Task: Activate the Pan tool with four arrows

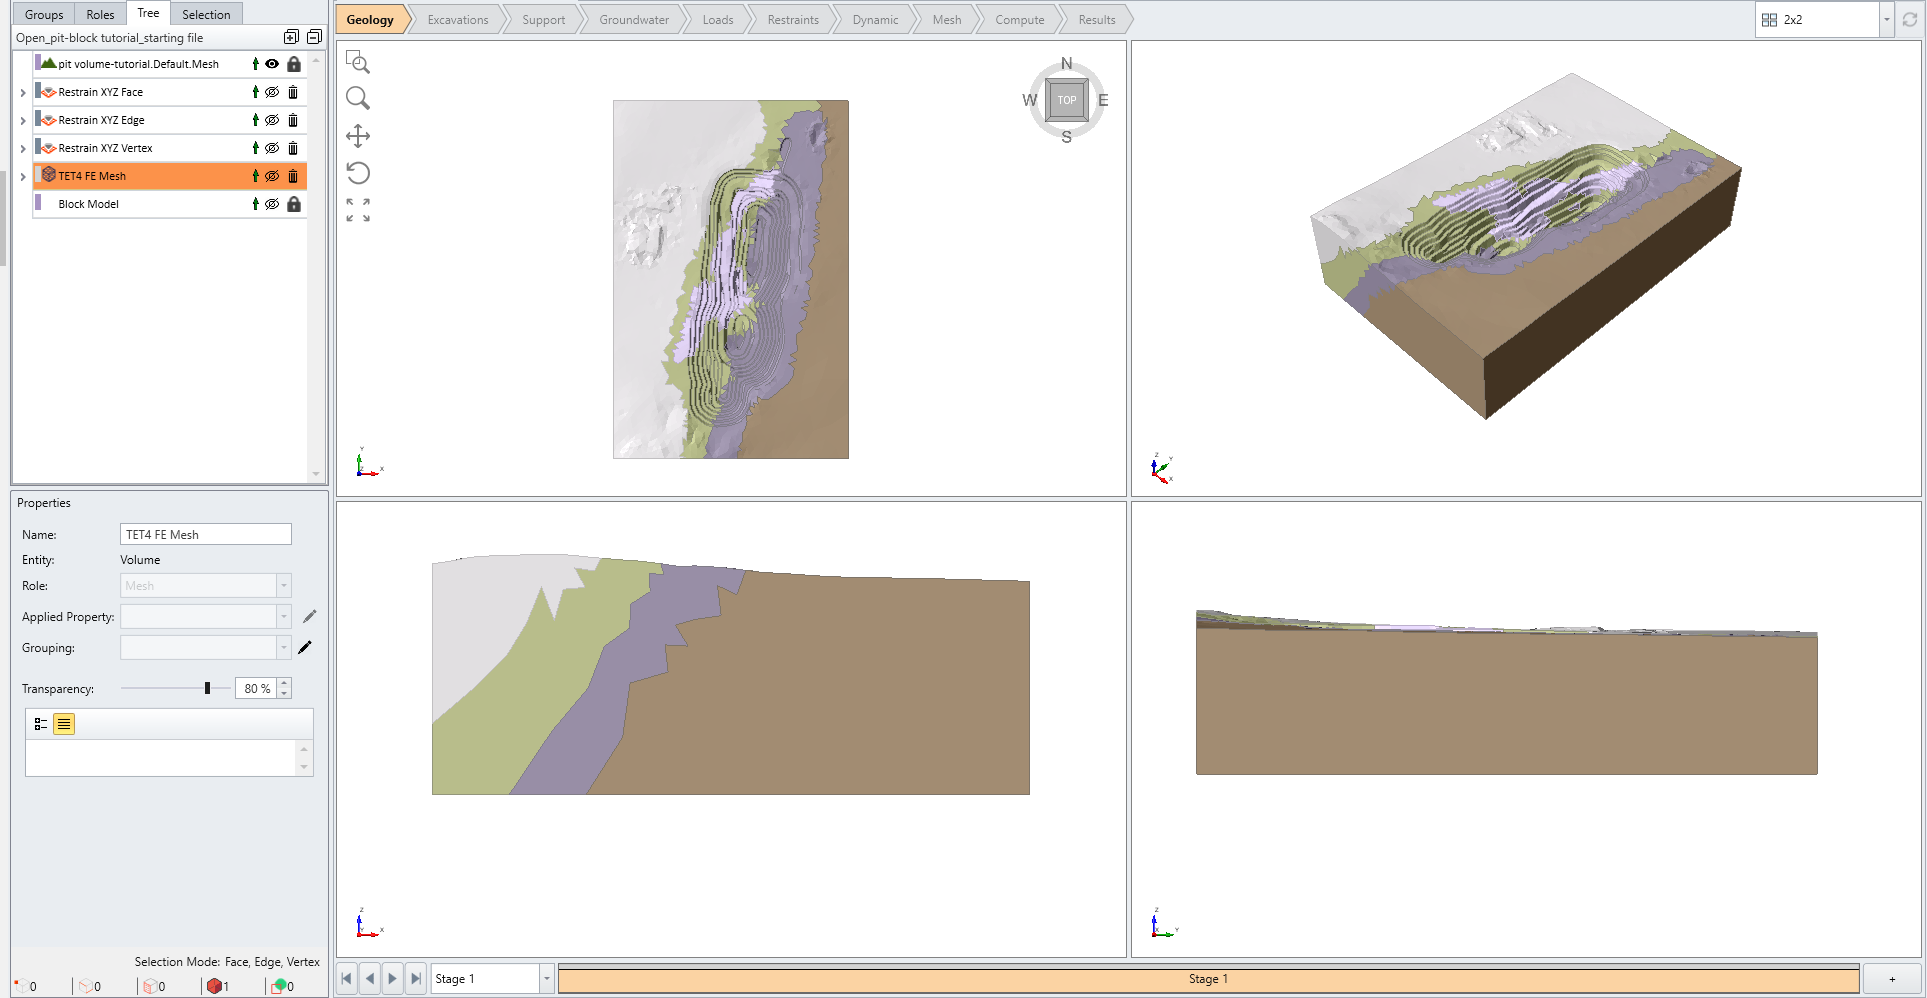Action: (x=357, y=136)
